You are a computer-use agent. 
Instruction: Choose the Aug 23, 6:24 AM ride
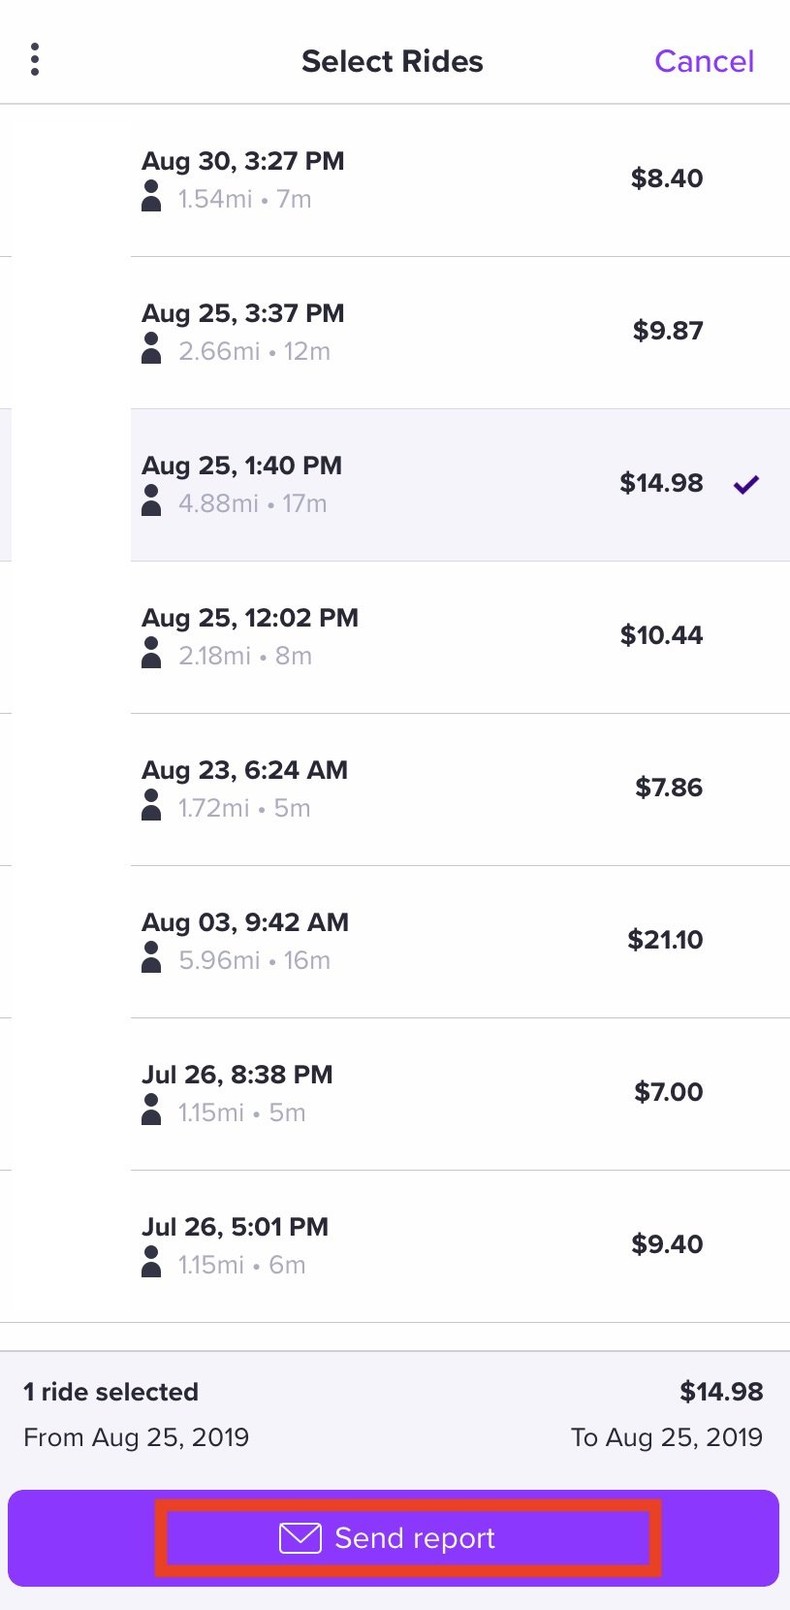[x=420, y=789]
